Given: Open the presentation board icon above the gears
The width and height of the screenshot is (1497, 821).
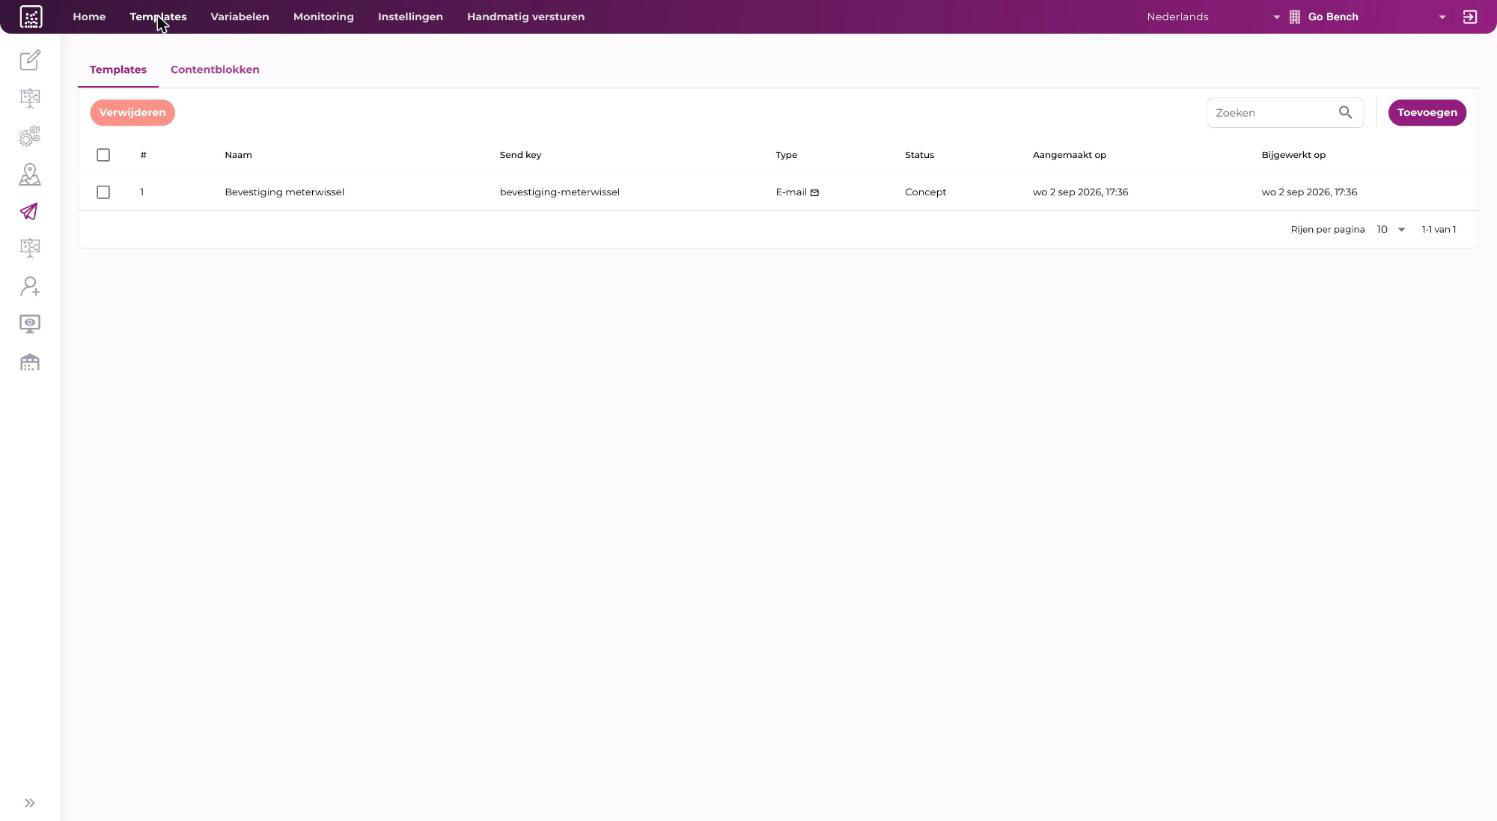Looking at the screenshot, I should [30, 98].
